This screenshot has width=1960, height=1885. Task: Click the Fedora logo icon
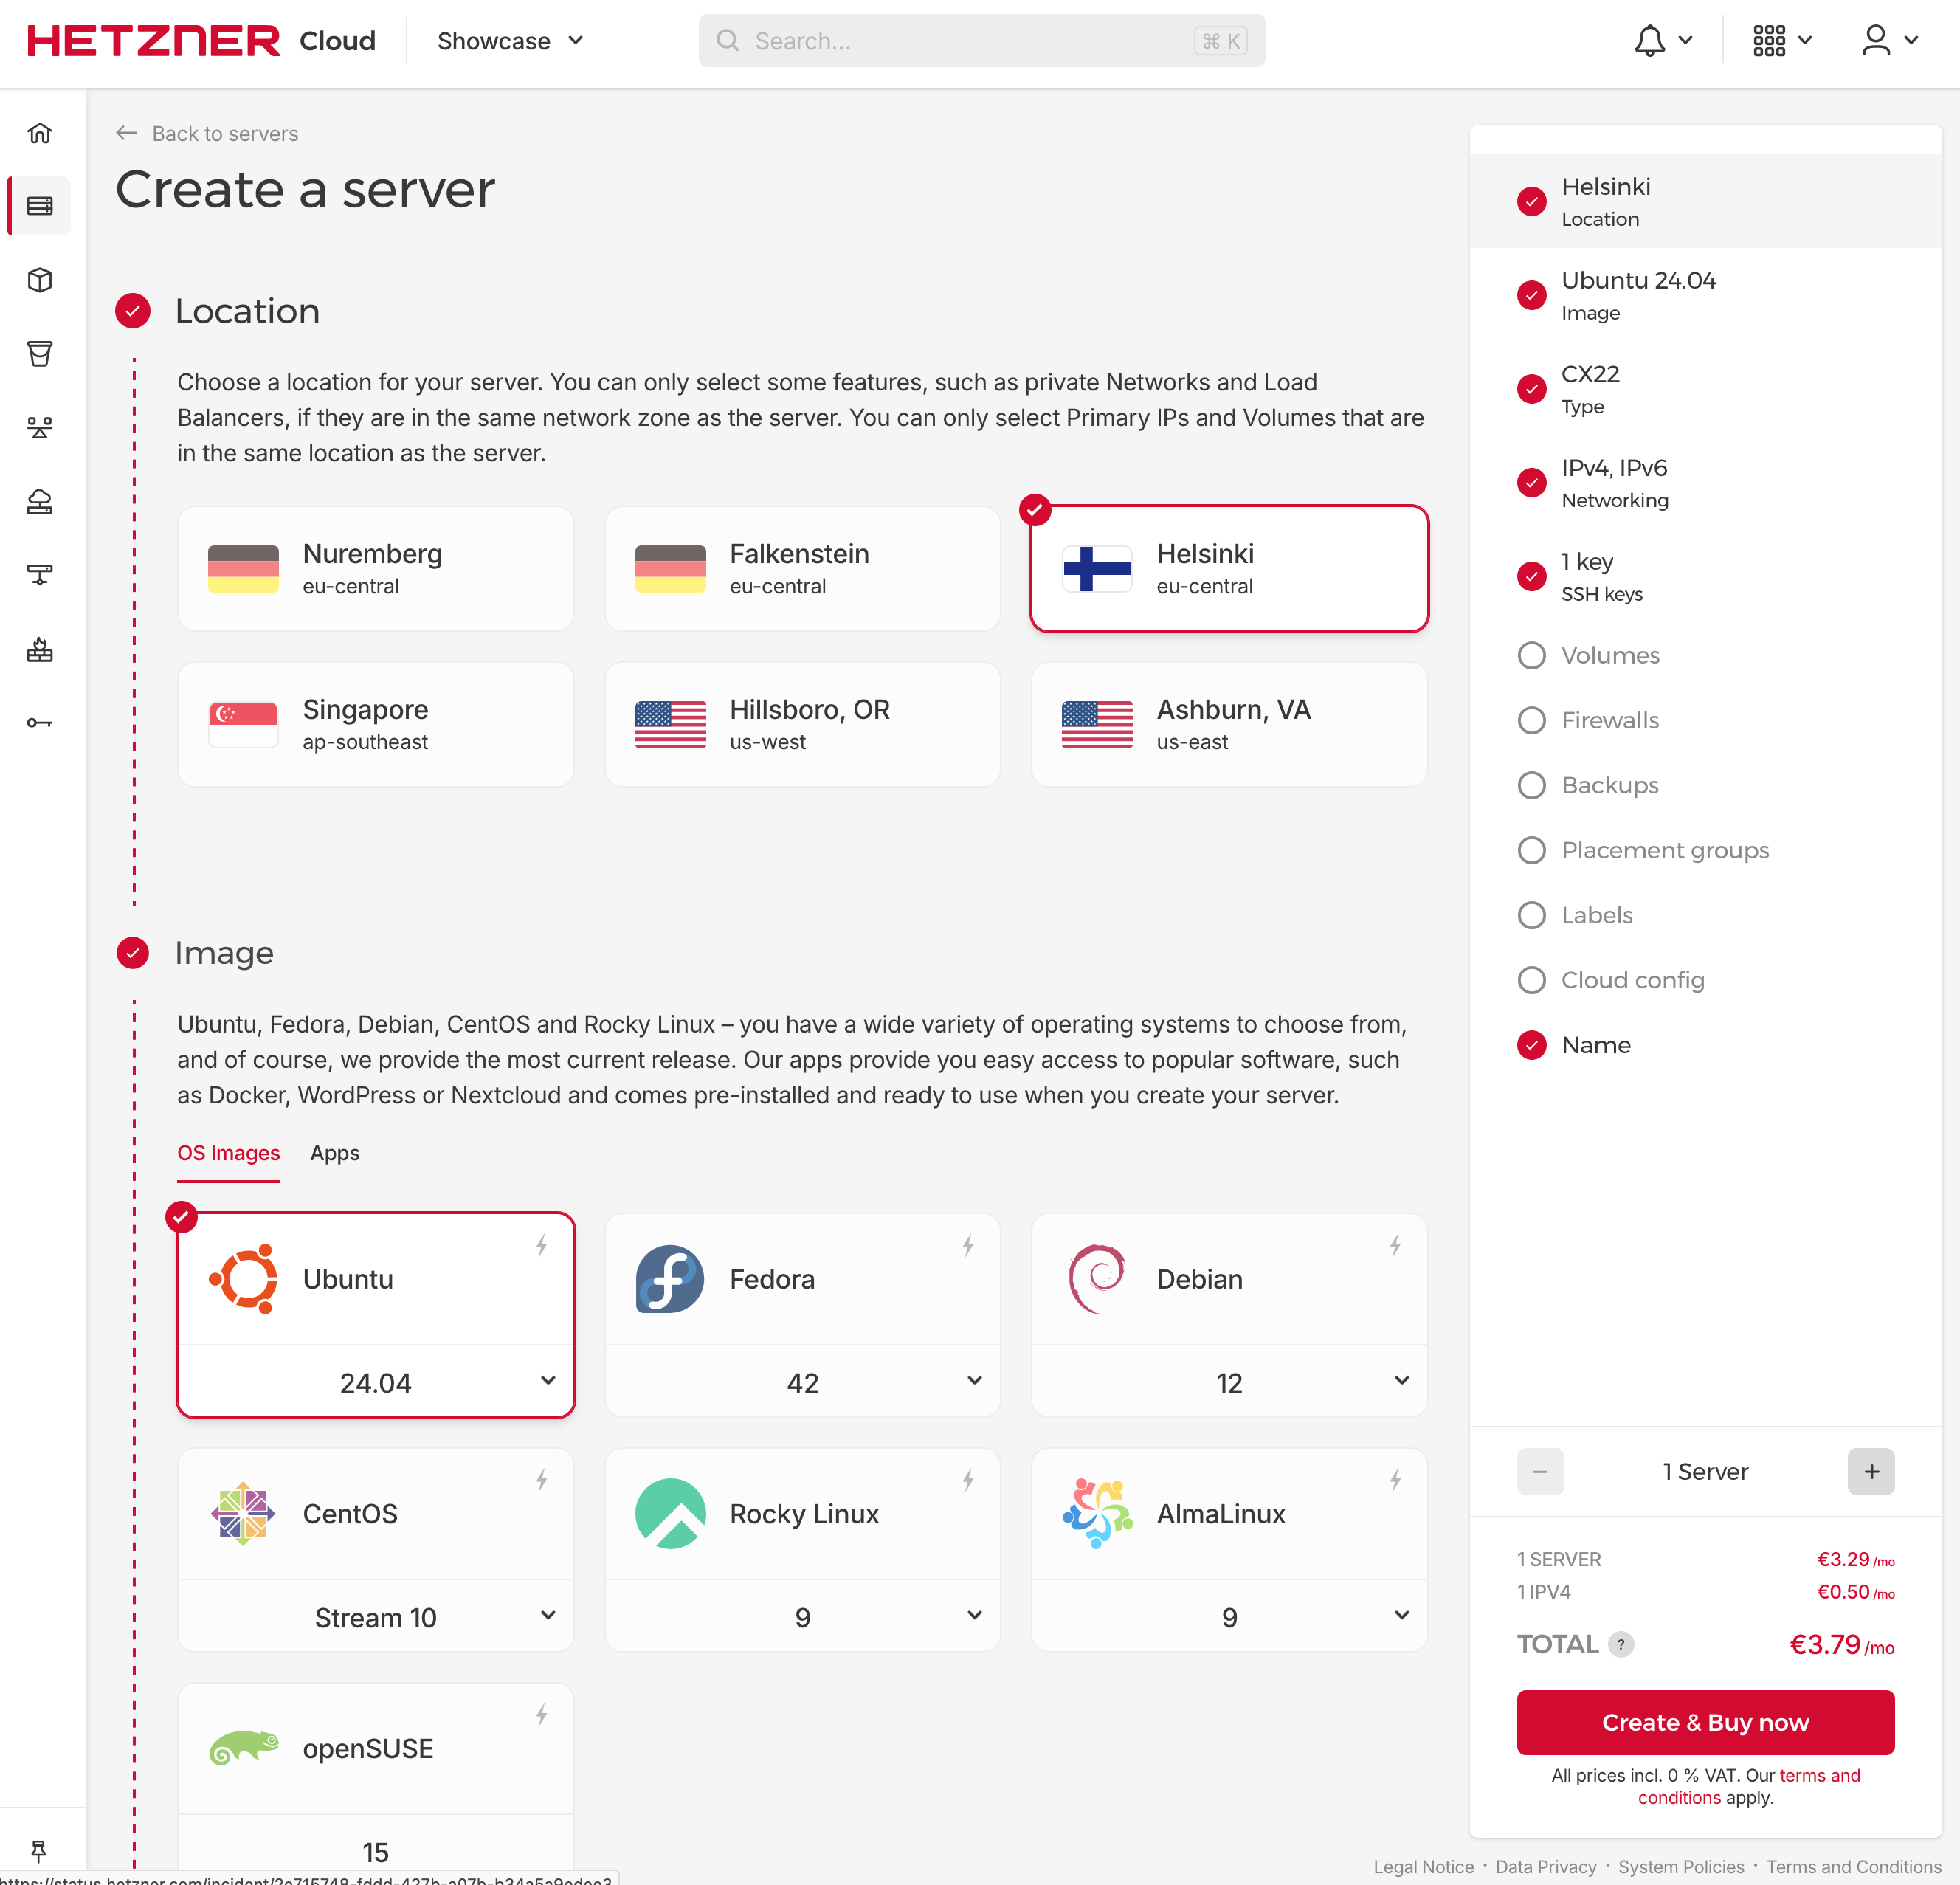[x=670, y=1279]
